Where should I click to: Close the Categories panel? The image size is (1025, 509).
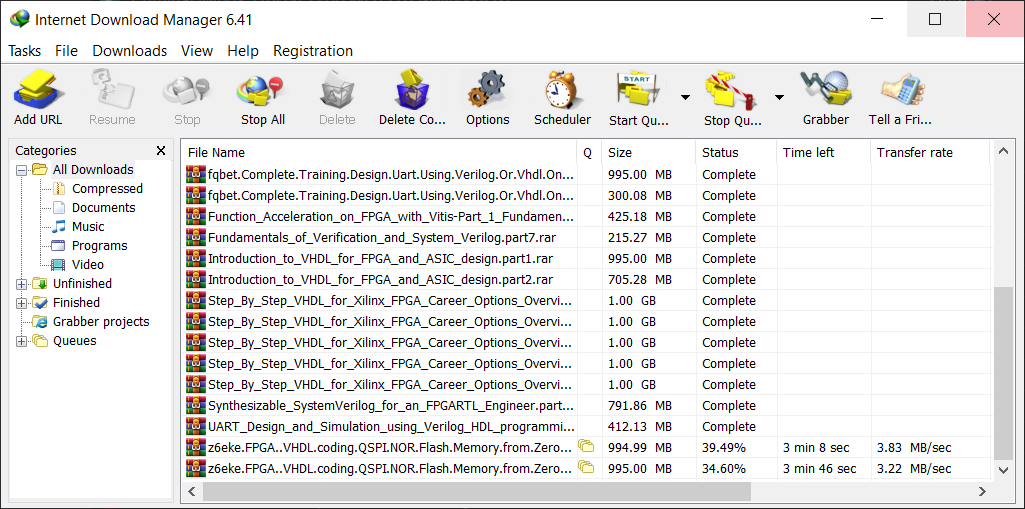(161, 151)
